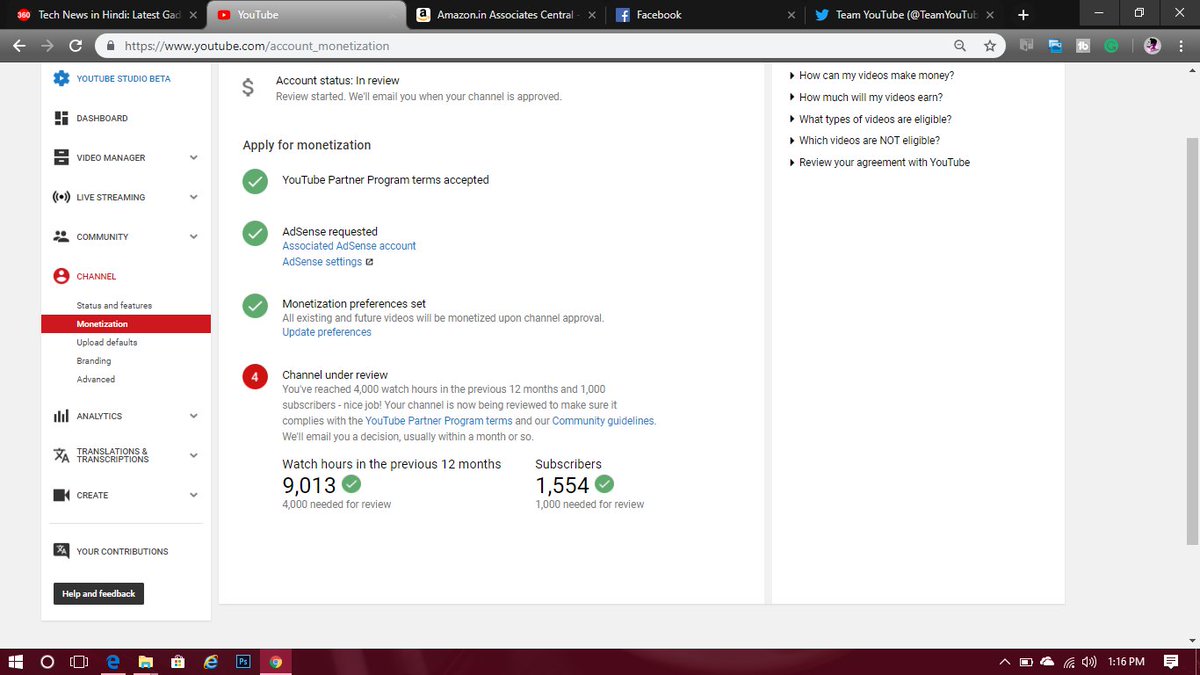Open the YouTube Partner Program terms link
The height and width of the screenshot is (675, 1200).
(x=439, y=421)
